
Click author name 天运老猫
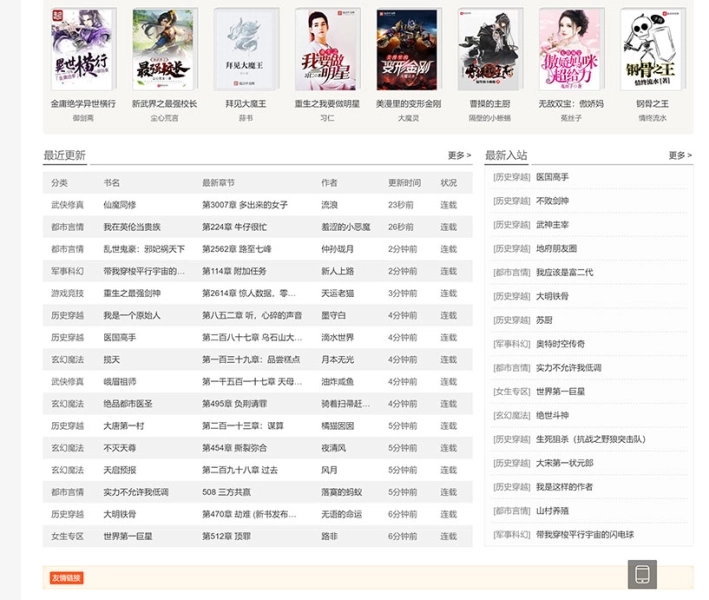pos(338,293)
